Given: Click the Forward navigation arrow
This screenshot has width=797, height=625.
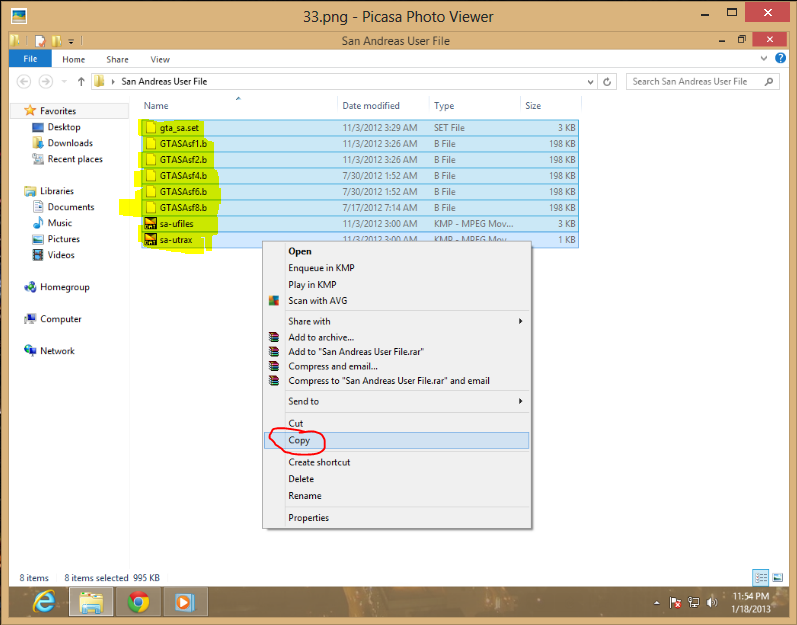Looking at the screenshot, I should (46, 81).
